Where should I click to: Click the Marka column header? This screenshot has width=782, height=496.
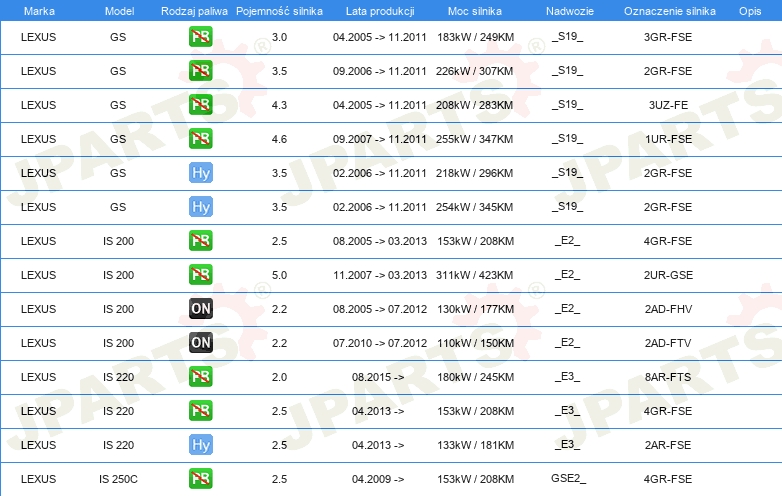click(x=39, y=11)
